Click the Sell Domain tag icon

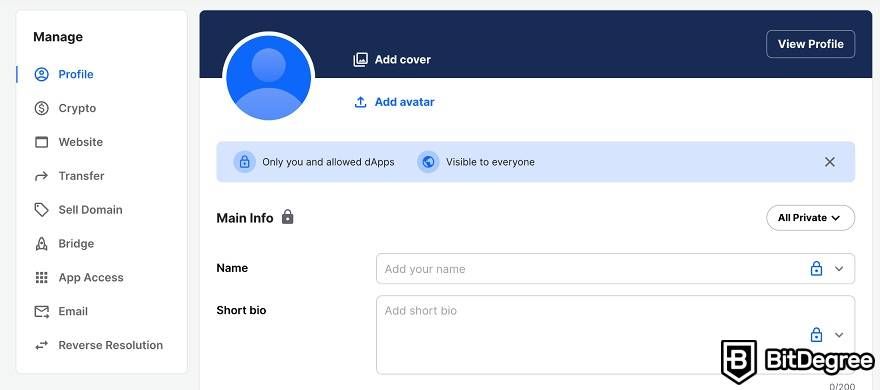(42, 210)
